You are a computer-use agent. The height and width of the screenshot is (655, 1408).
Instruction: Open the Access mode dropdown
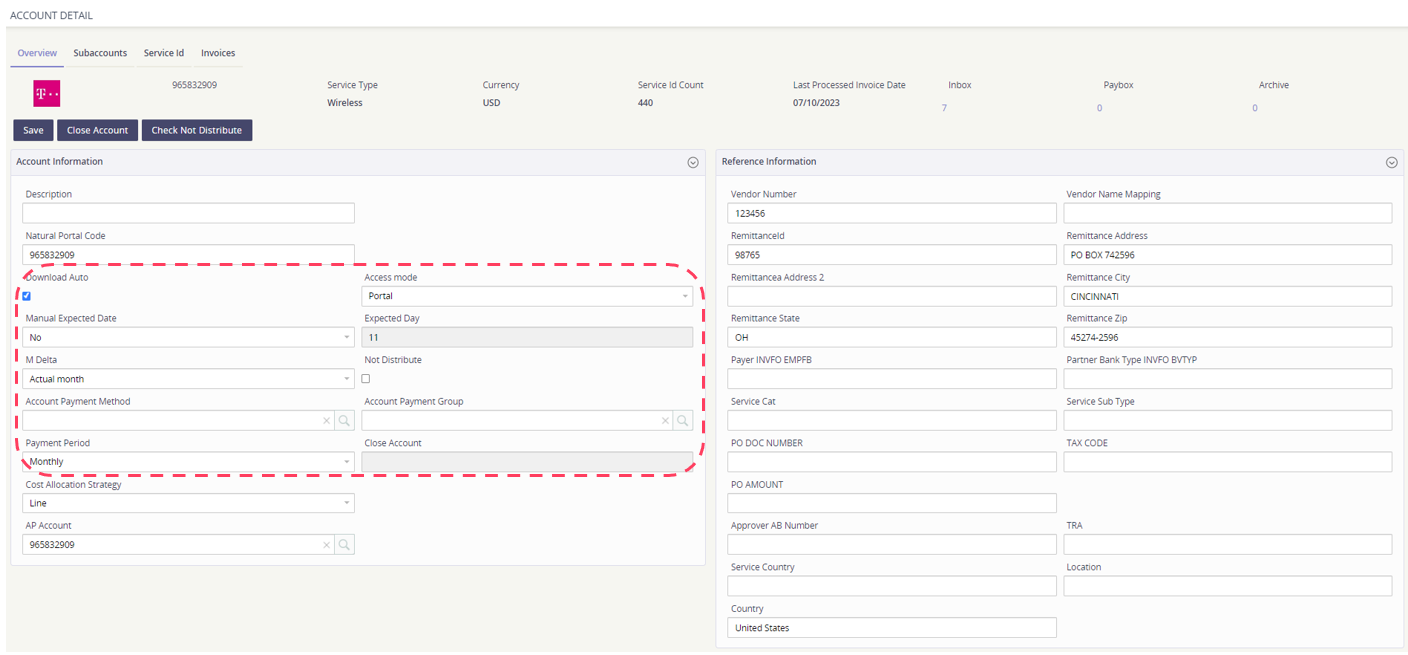tap(527, 296)
